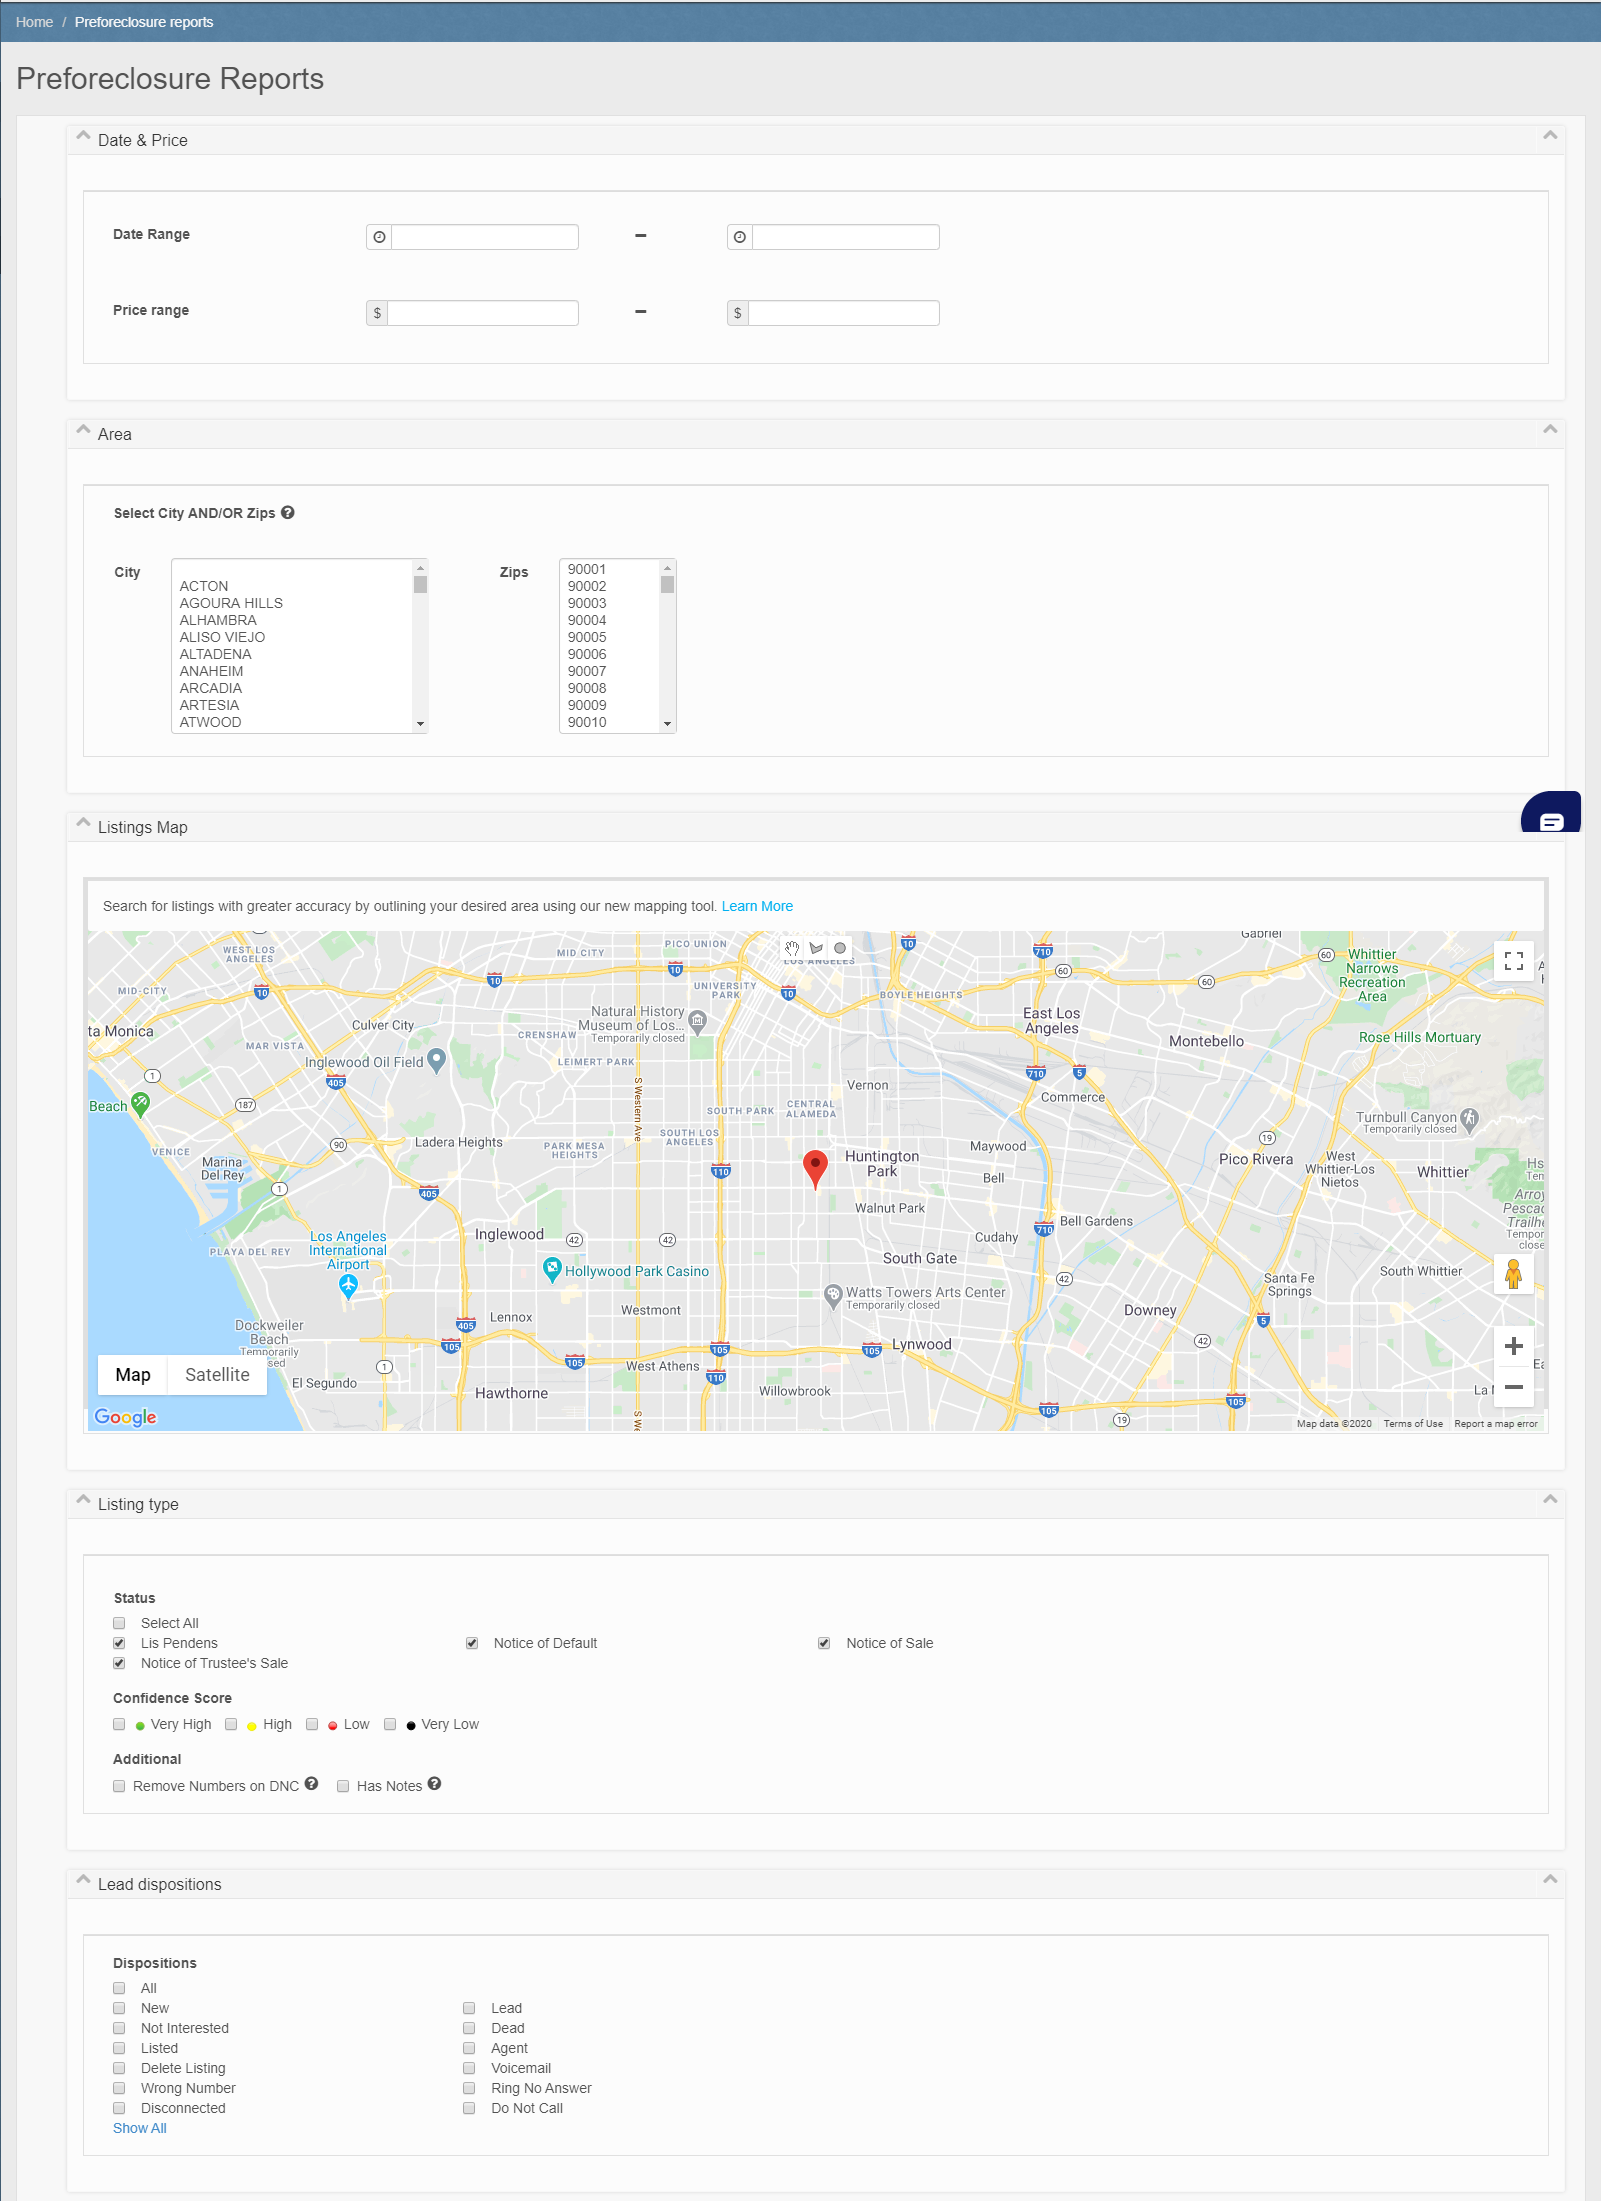Click the minimum price range input field

(x=482, y=313)
